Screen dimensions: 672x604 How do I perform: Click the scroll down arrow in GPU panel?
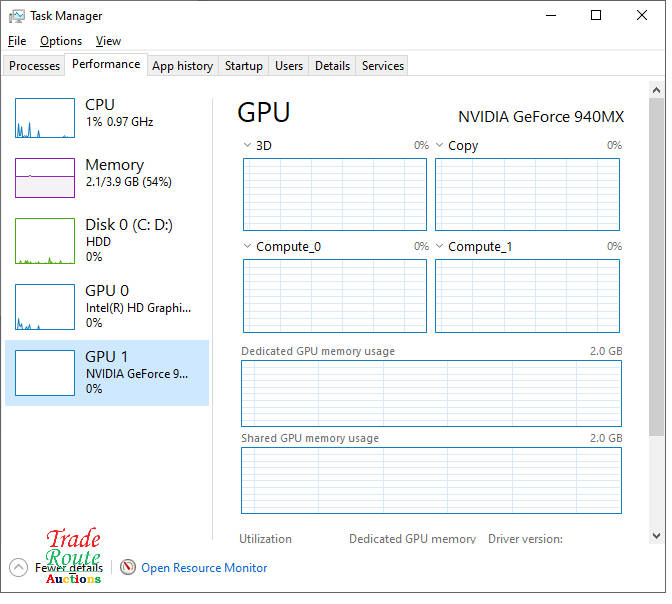[x=656, y=536]
